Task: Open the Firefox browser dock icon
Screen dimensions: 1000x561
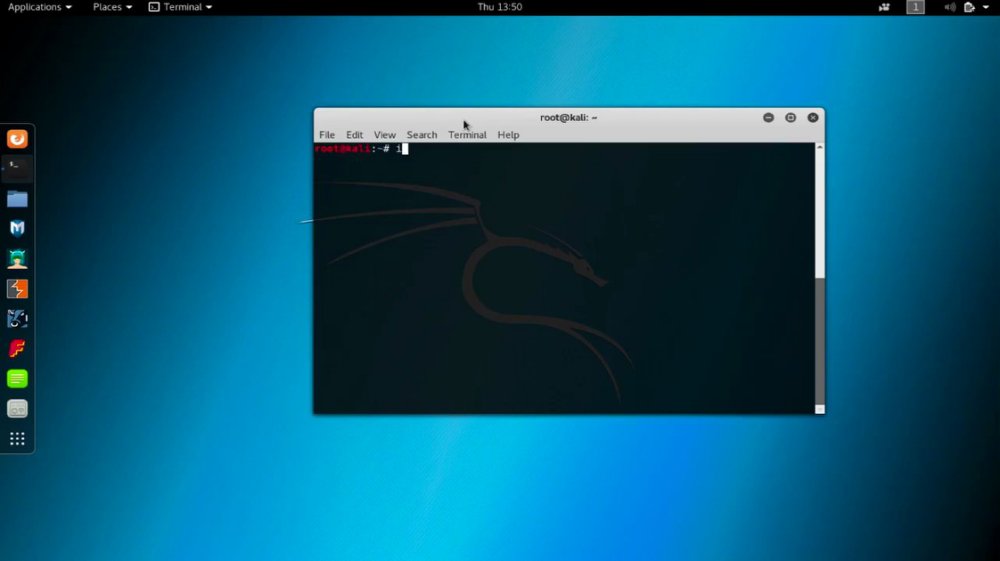Action: pos(17,138)
